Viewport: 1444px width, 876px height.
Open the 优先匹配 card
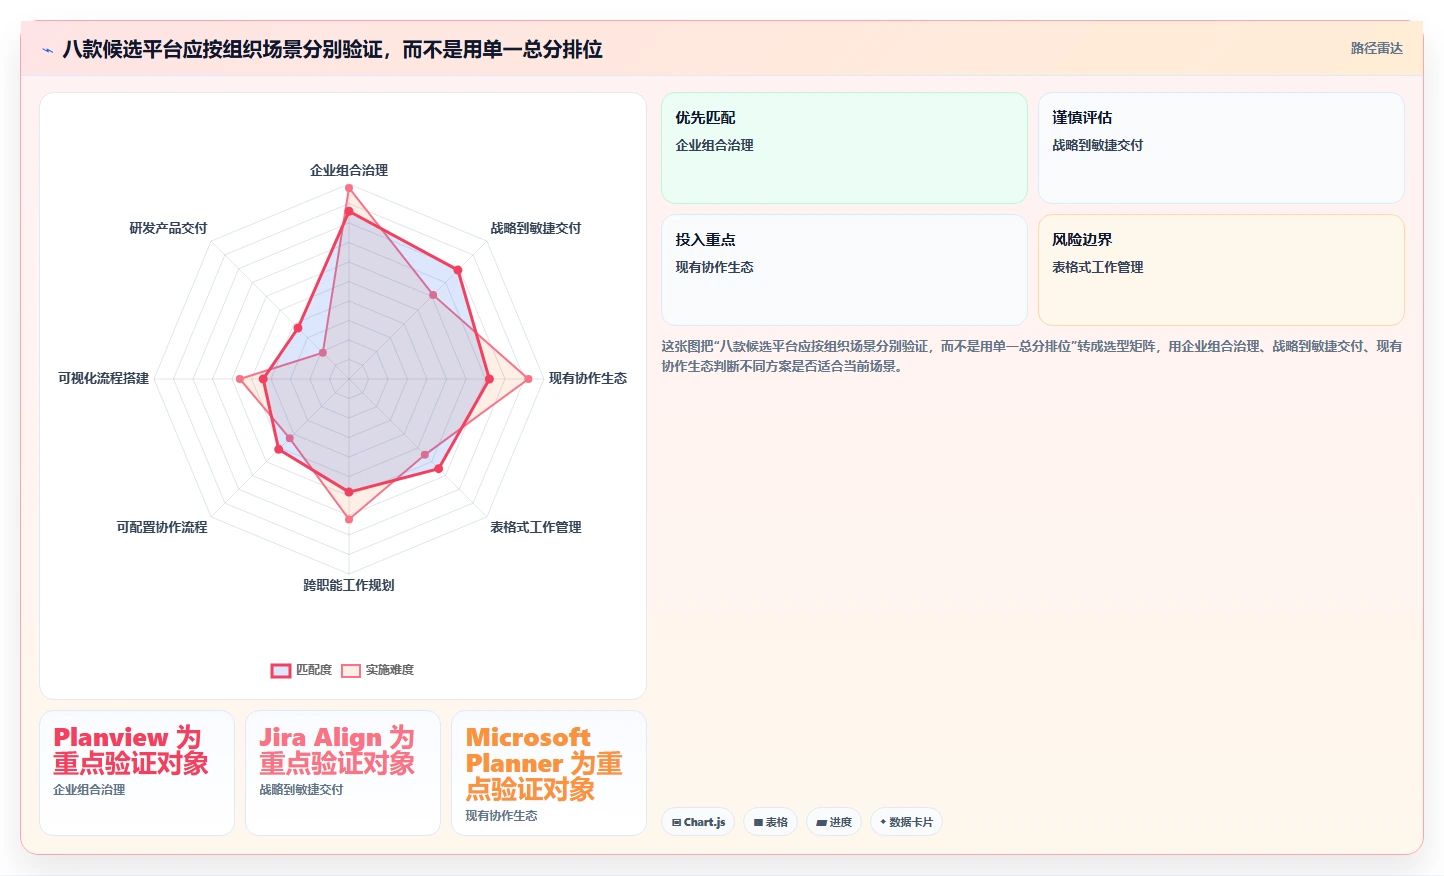844,148
